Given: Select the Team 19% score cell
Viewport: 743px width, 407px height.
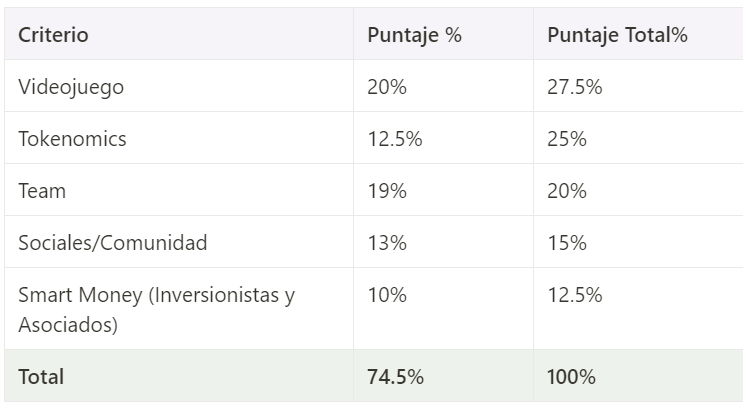Looking at the screenshot, I should [x=386, y=191].
